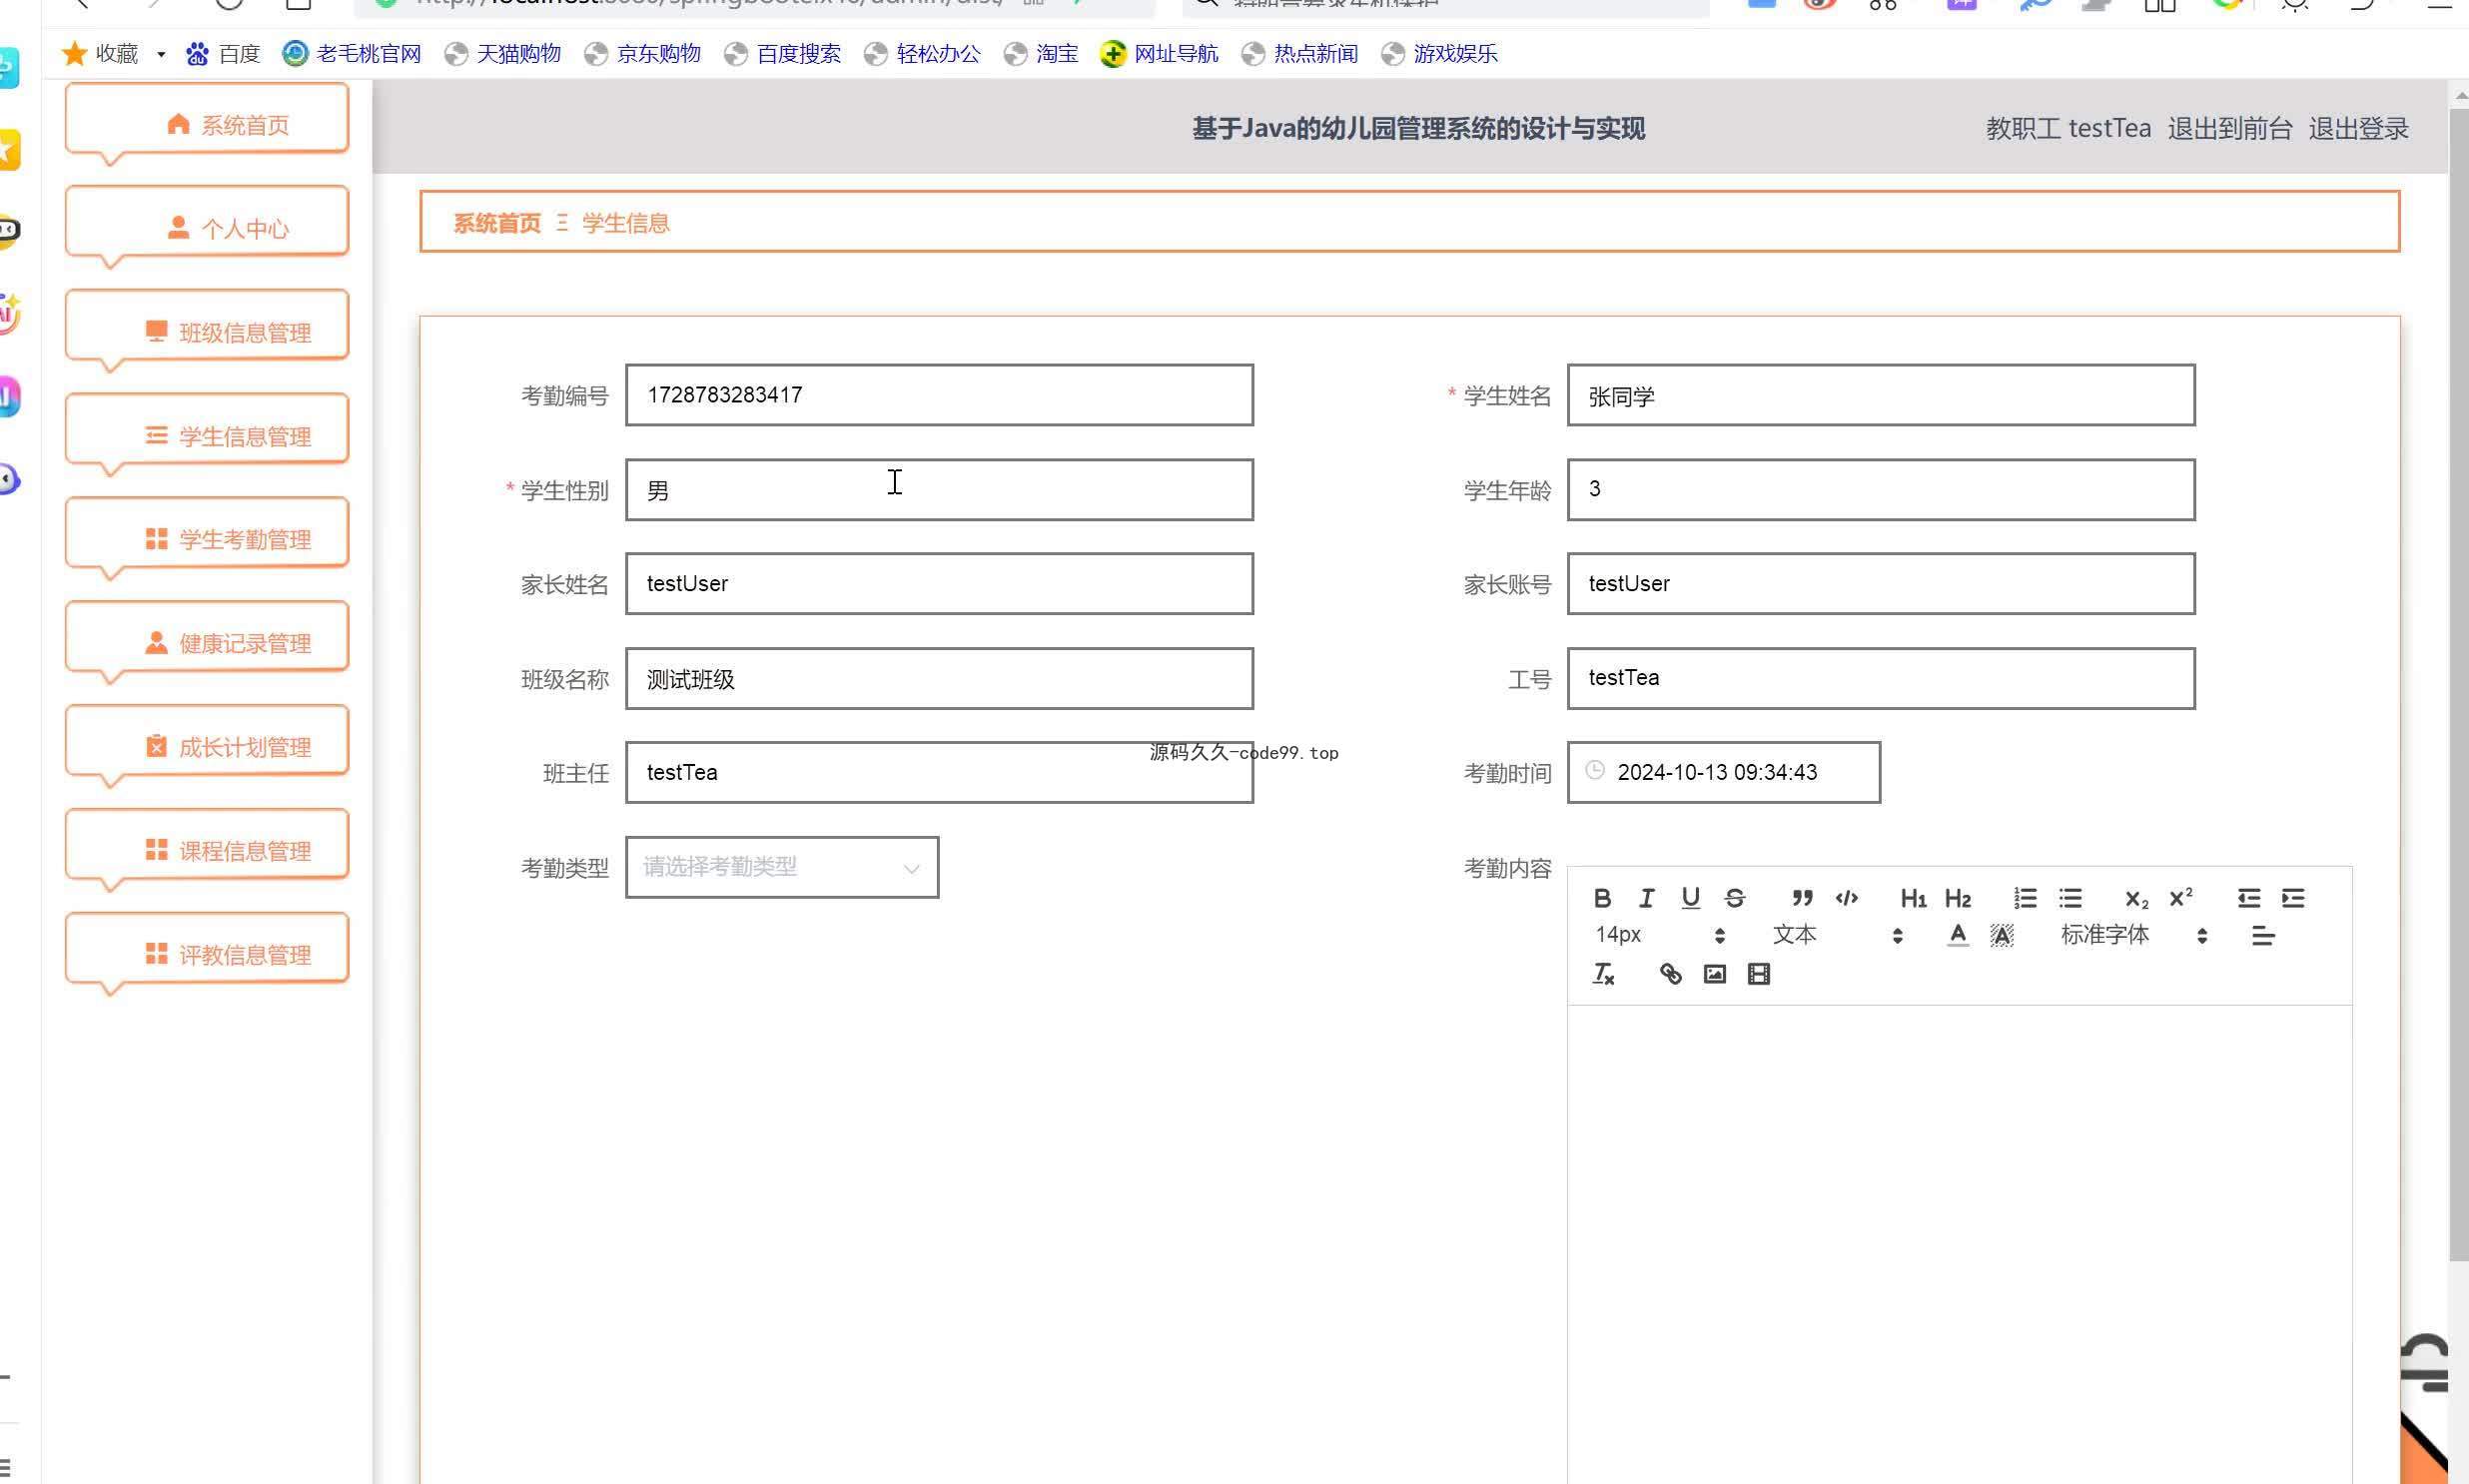Open the 热点新闻 bookmark
The height and width of the screenshot is (1484, 2469).
pyautogui.click(x=1300, y=53)
